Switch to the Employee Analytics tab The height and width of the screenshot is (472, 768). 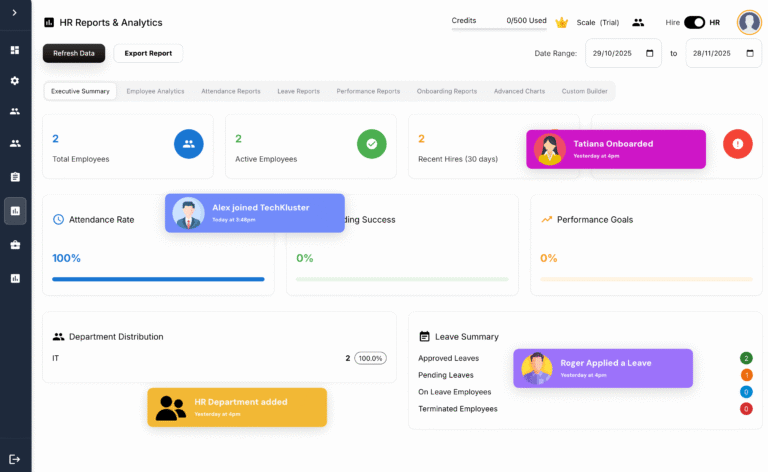pos(155,91)
